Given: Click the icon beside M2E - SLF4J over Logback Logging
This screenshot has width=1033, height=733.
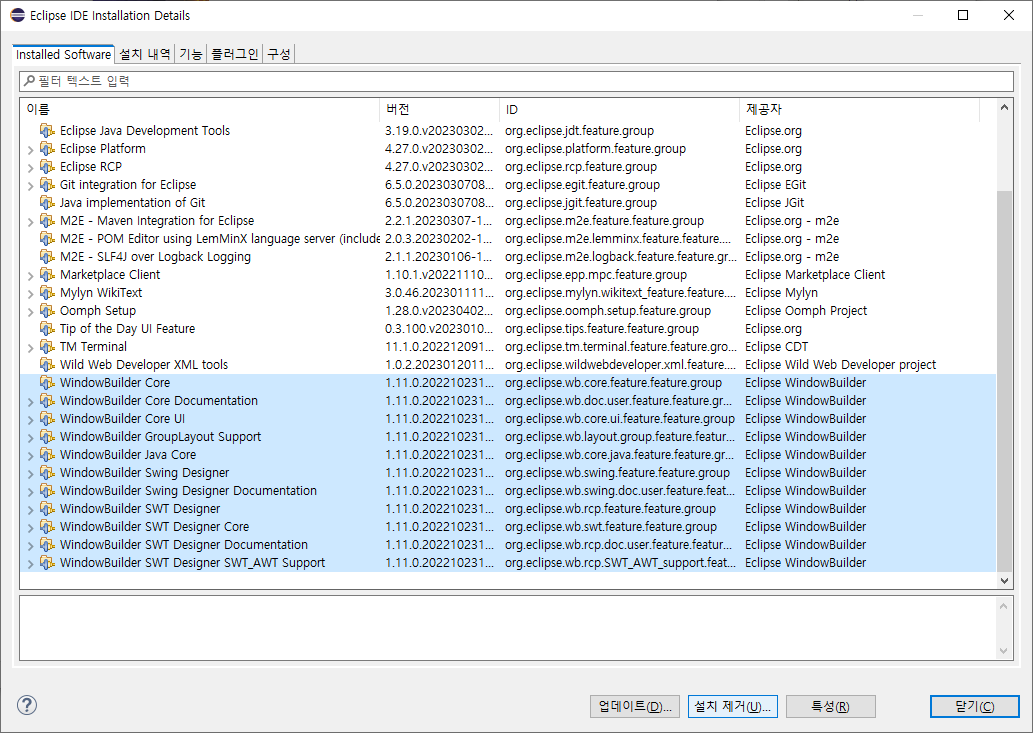Looking at the screenshot, I should coord(47,256).
